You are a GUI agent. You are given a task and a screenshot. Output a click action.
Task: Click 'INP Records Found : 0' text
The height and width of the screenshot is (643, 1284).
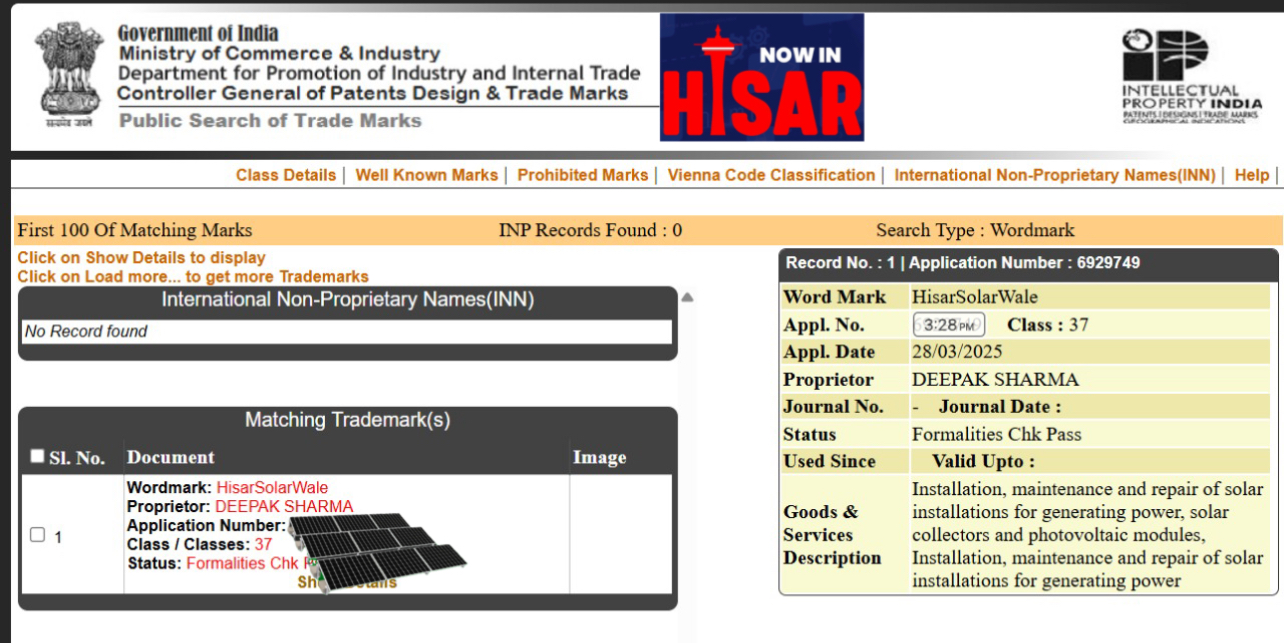[590, 230]
